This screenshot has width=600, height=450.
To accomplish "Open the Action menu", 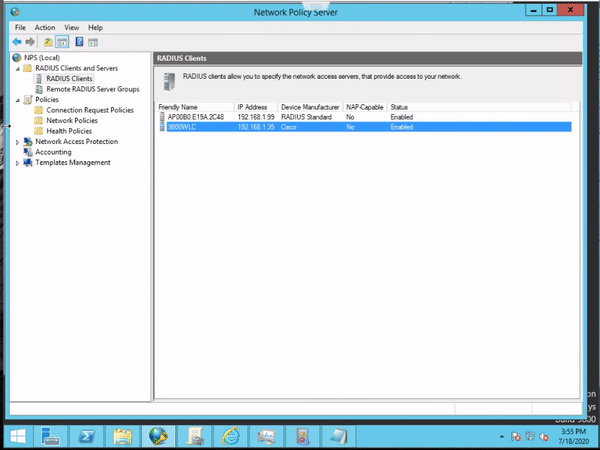I will (x=44, y=27).
